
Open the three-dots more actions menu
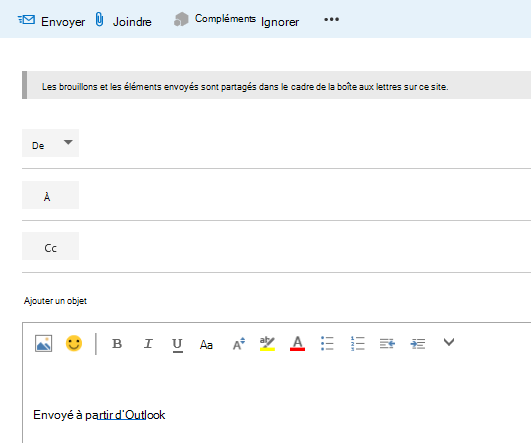[x=332, y=19]
